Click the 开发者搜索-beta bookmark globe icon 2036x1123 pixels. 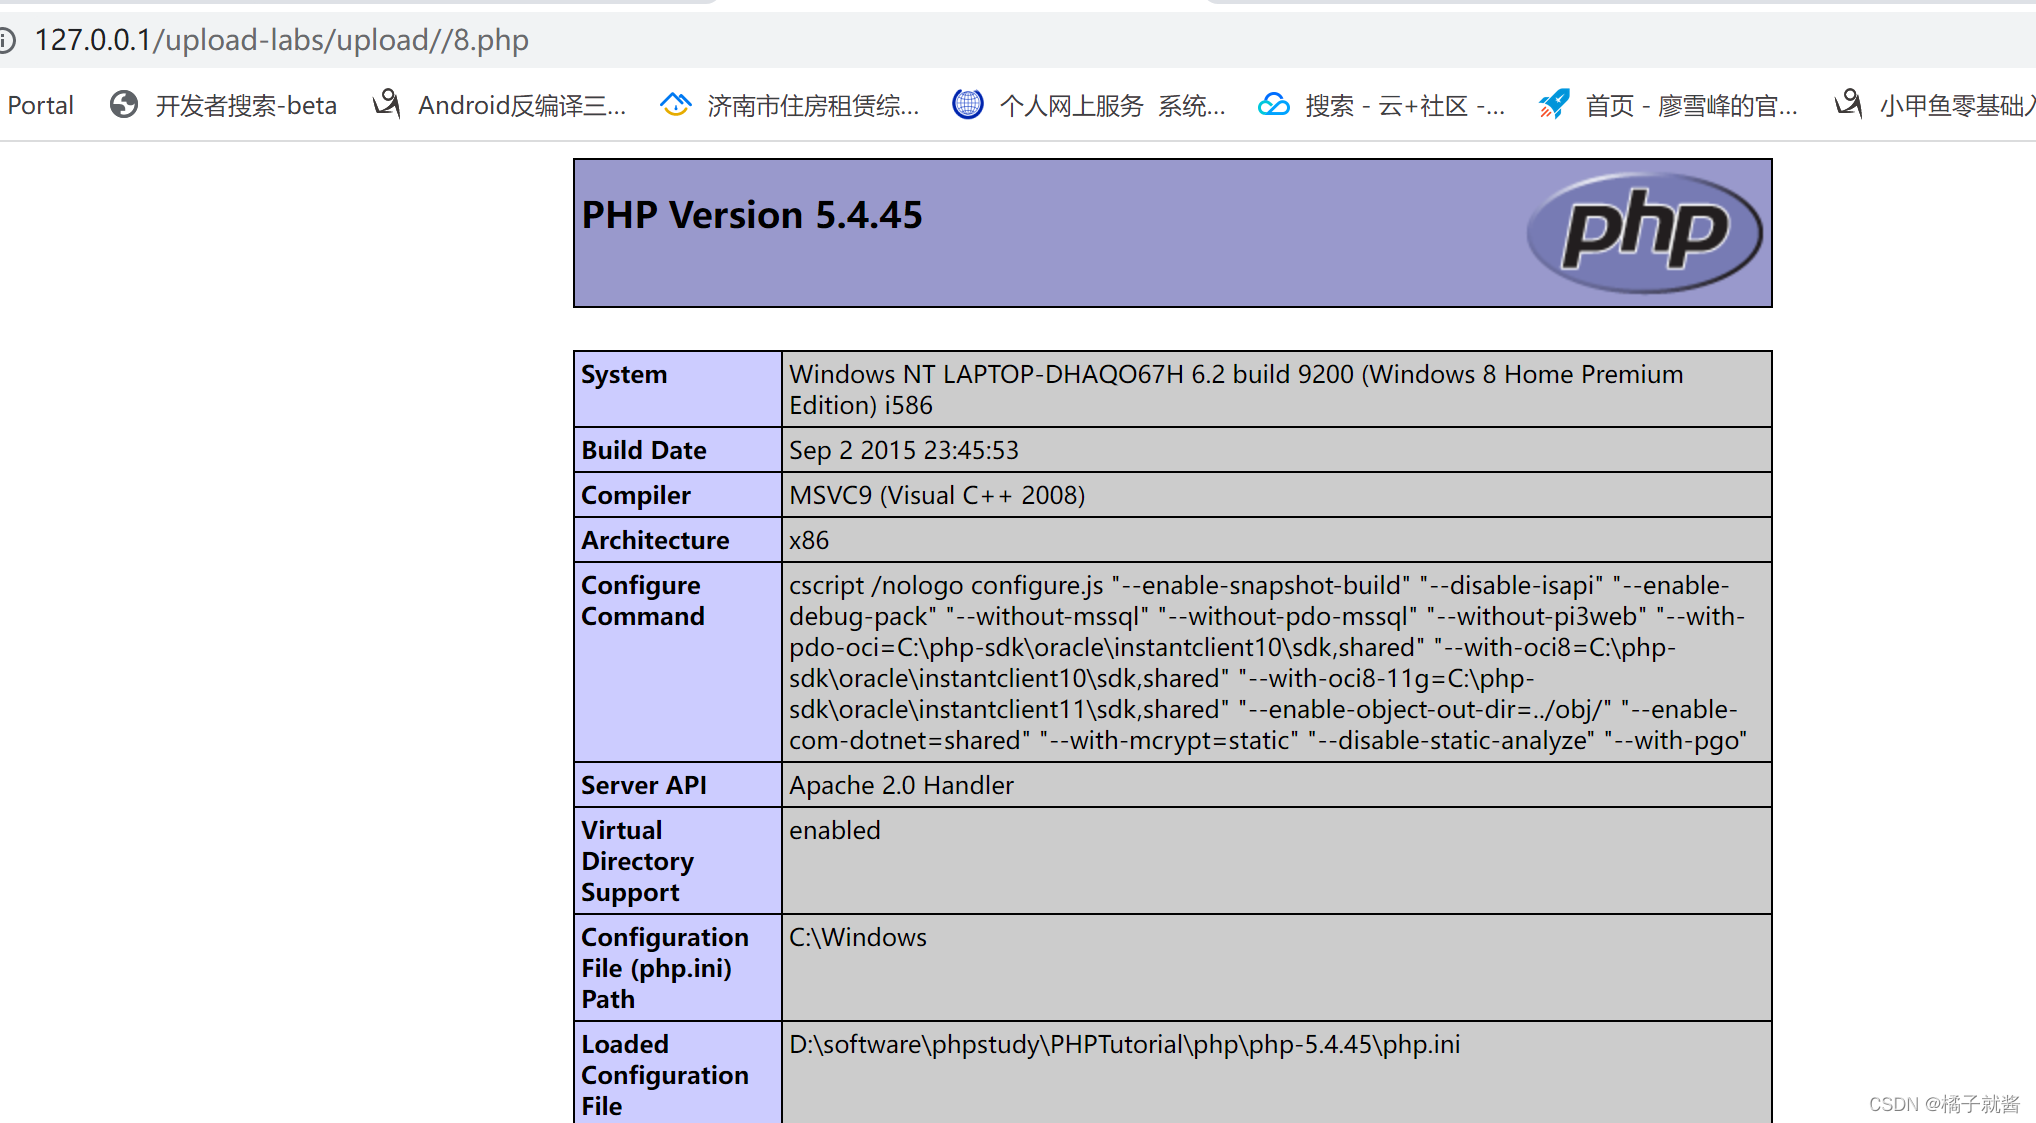pos(124,105)
